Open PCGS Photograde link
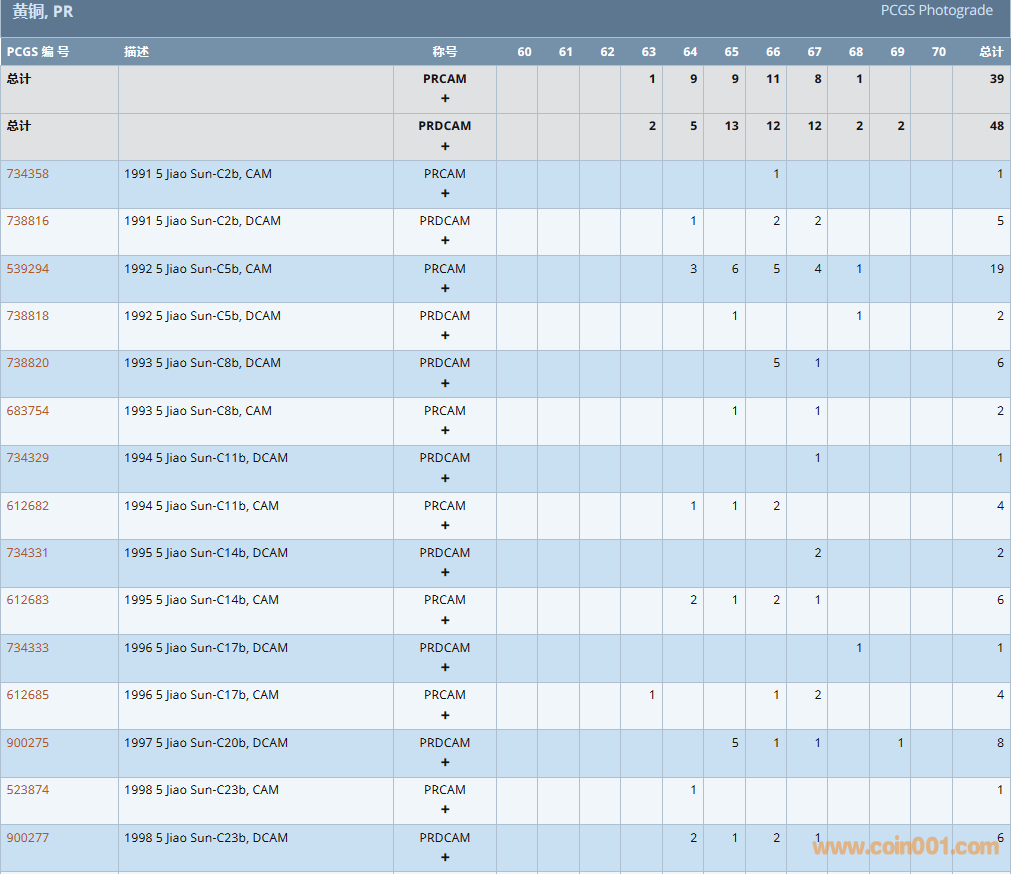The width and height of the screenshot is (1012, 874). tap(936, 10)
